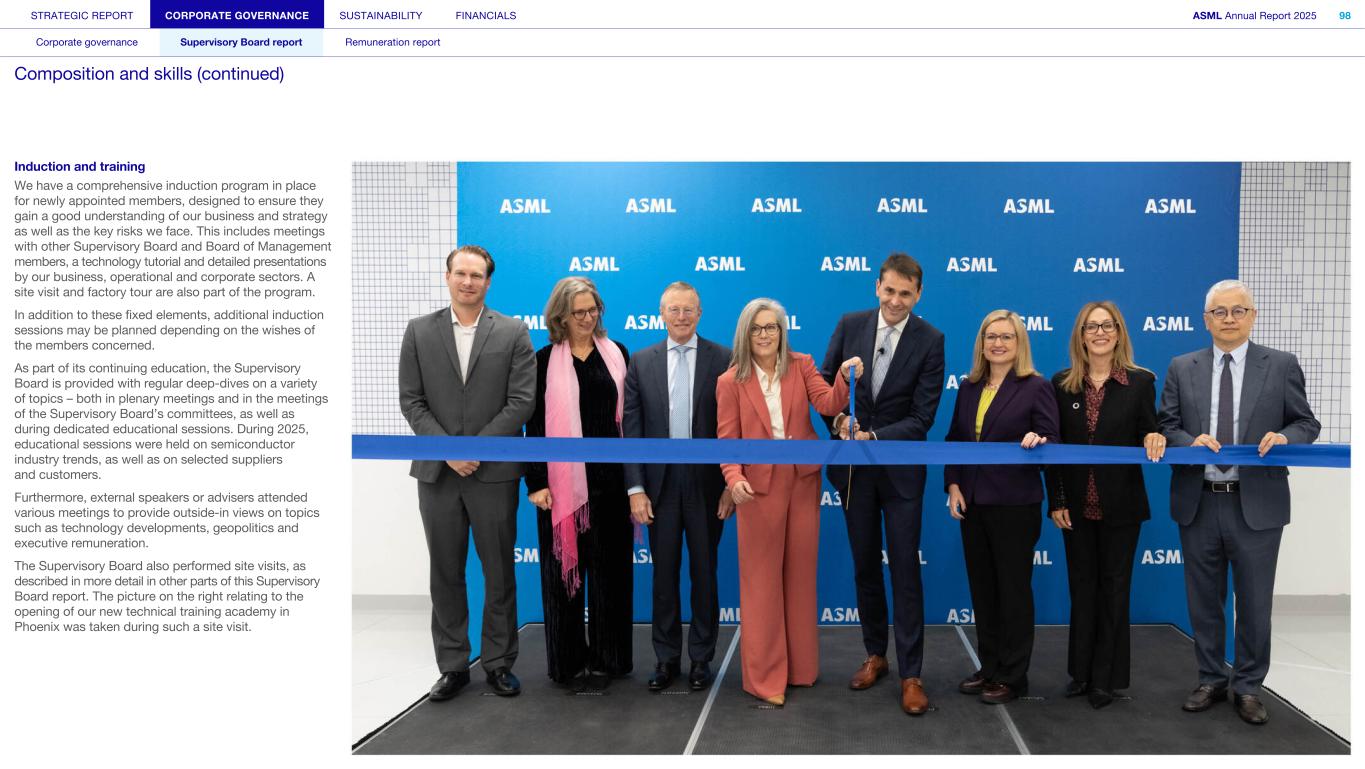Click the page number 98
Image resolution: width=1365 pixels, height=769 pixels.
[x=1344, y=15]
